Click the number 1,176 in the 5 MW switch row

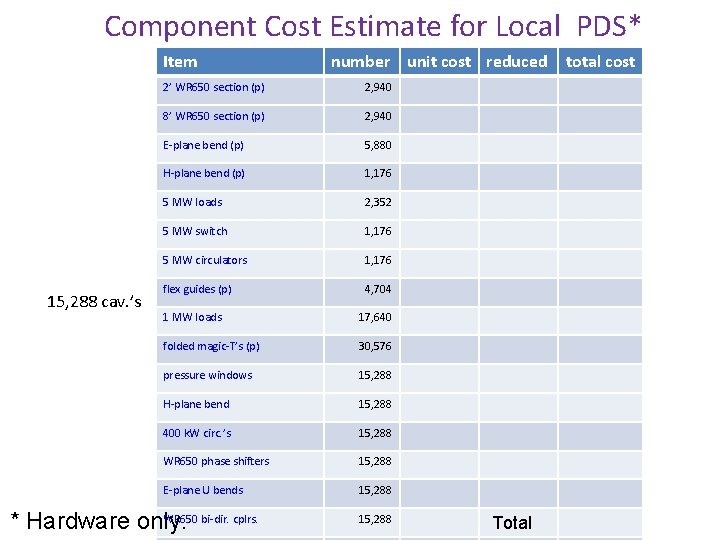pos(377,231)
